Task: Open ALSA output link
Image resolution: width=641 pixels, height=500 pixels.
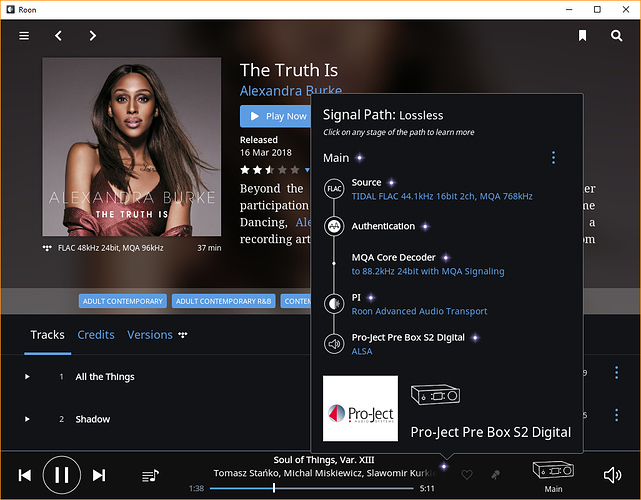Action: pos(362,352)
